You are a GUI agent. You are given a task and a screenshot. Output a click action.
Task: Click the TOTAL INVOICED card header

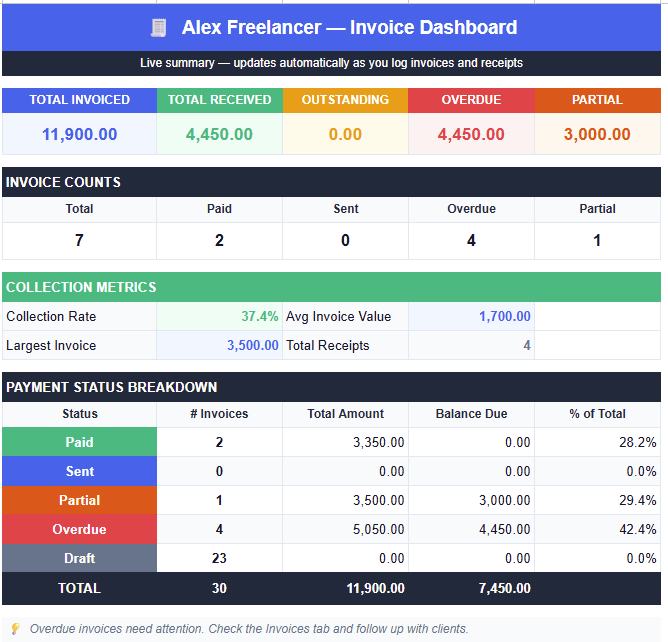pyautogui.click(x=79, y=100)
